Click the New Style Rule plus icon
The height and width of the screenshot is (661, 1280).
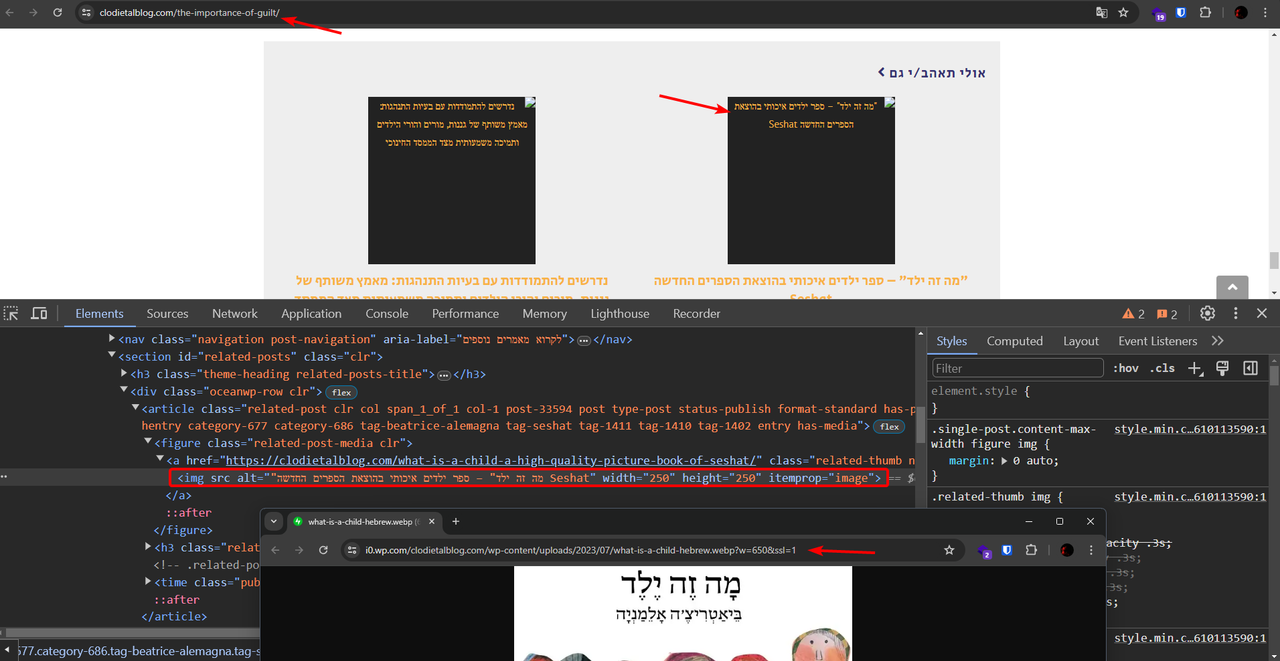pos(1195,368)
